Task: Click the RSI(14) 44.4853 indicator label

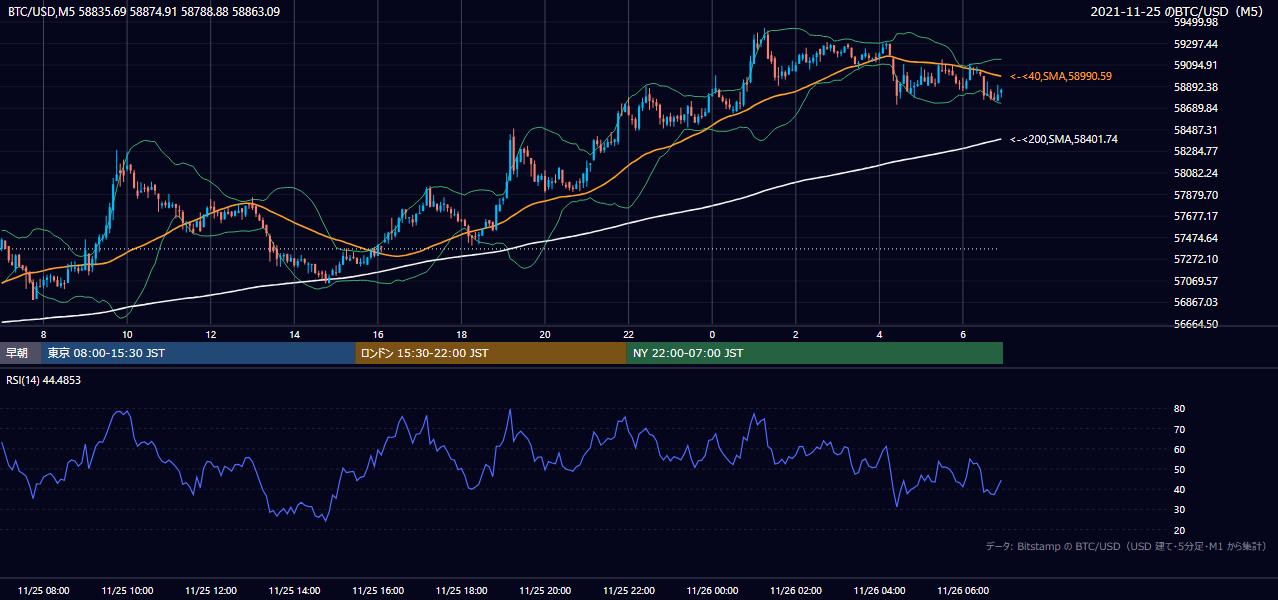Action: [44, 380]
